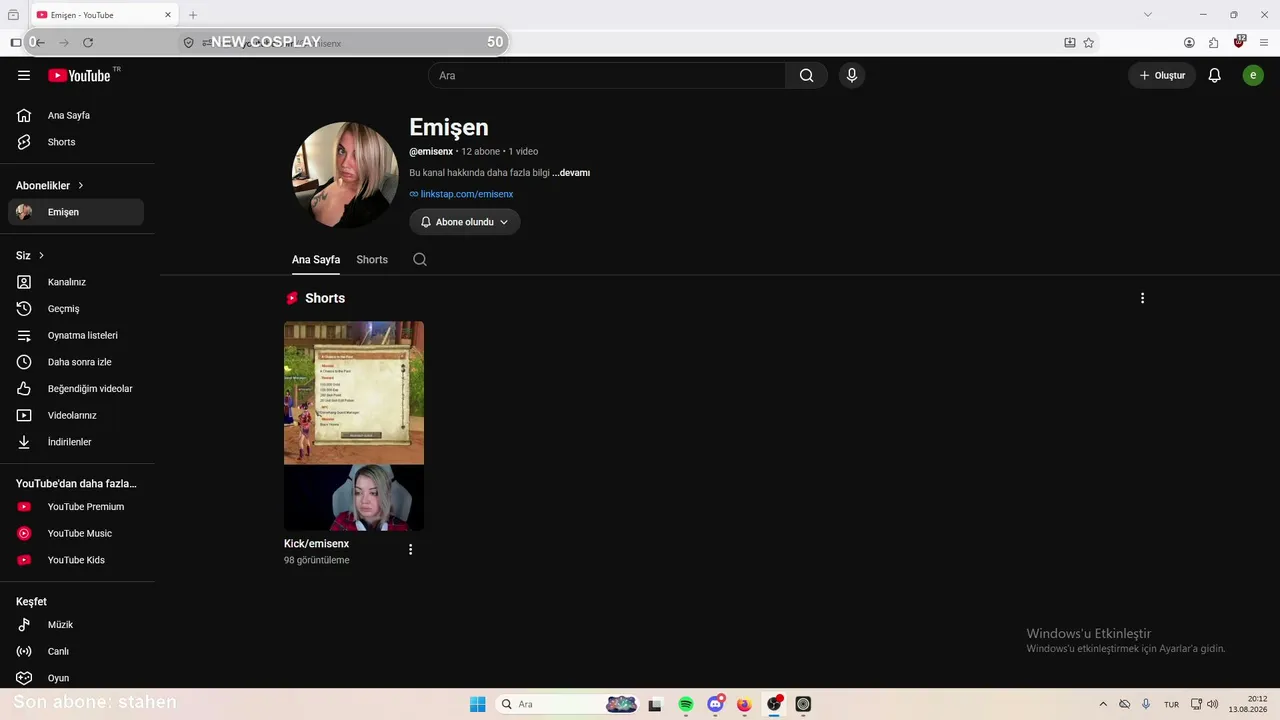The image size is (1280, 720).
Task: Open Shorts in the left sidebar
Action: 76,142
